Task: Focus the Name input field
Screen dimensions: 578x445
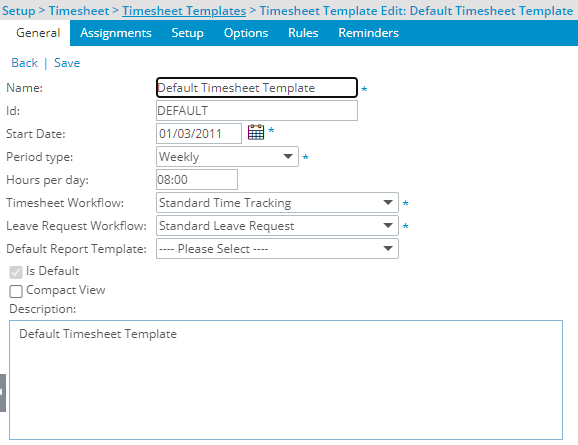Action: (x=257, y=88)
